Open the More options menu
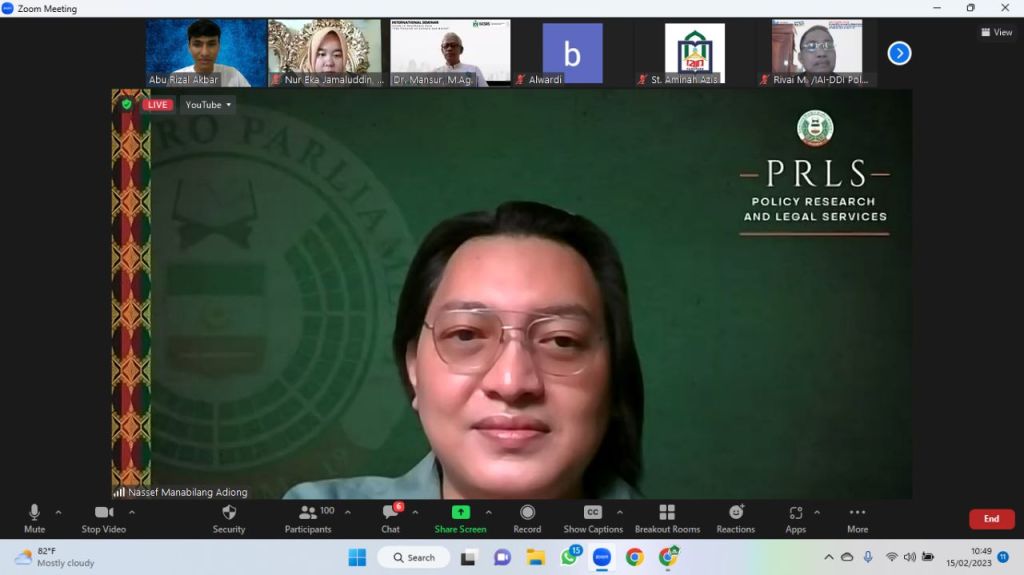Viewport: 1024px width, 575px height. point(857,513)
